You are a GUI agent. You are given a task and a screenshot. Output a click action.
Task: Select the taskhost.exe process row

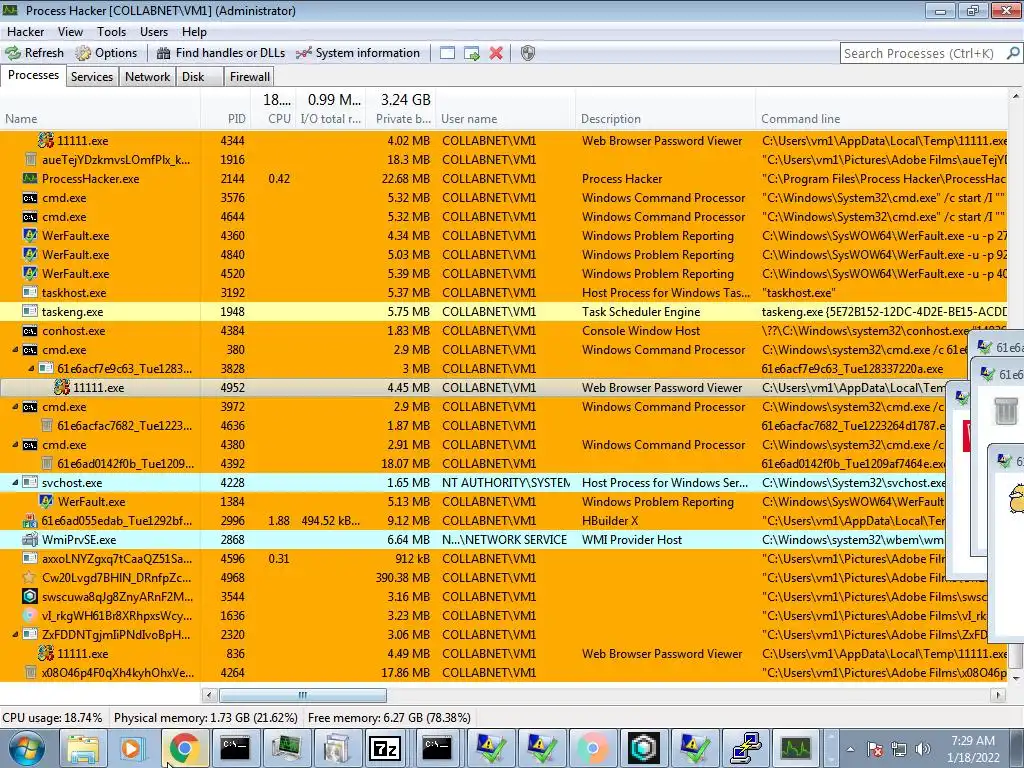504,293
